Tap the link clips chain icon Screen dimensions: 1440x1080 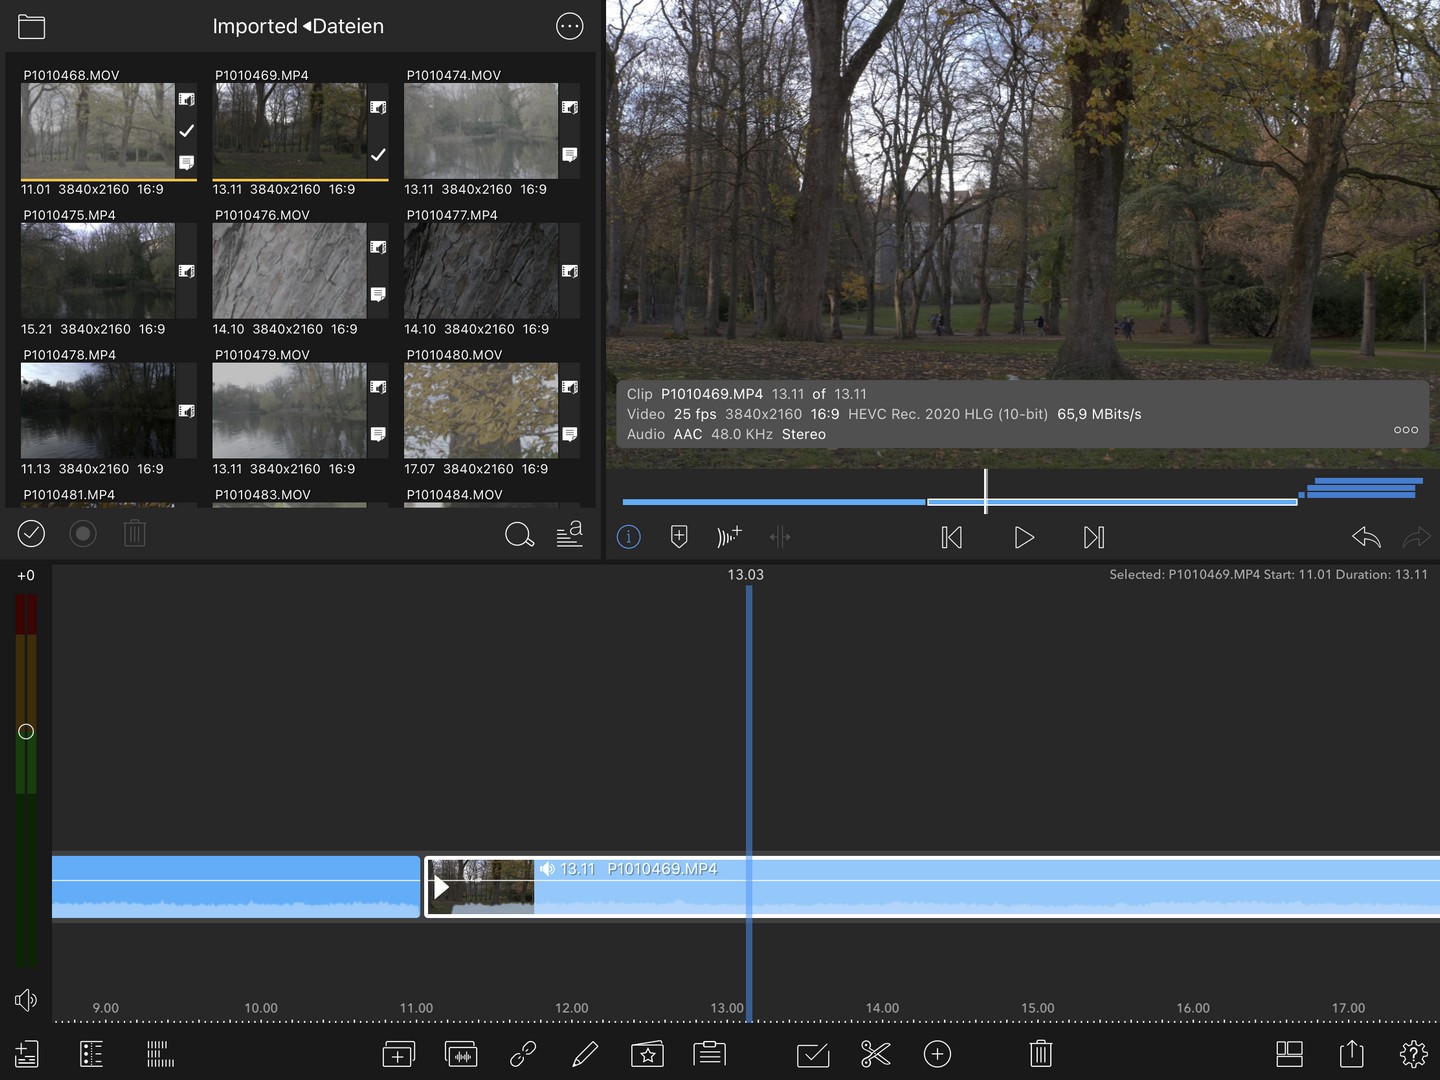[523, 1054]
